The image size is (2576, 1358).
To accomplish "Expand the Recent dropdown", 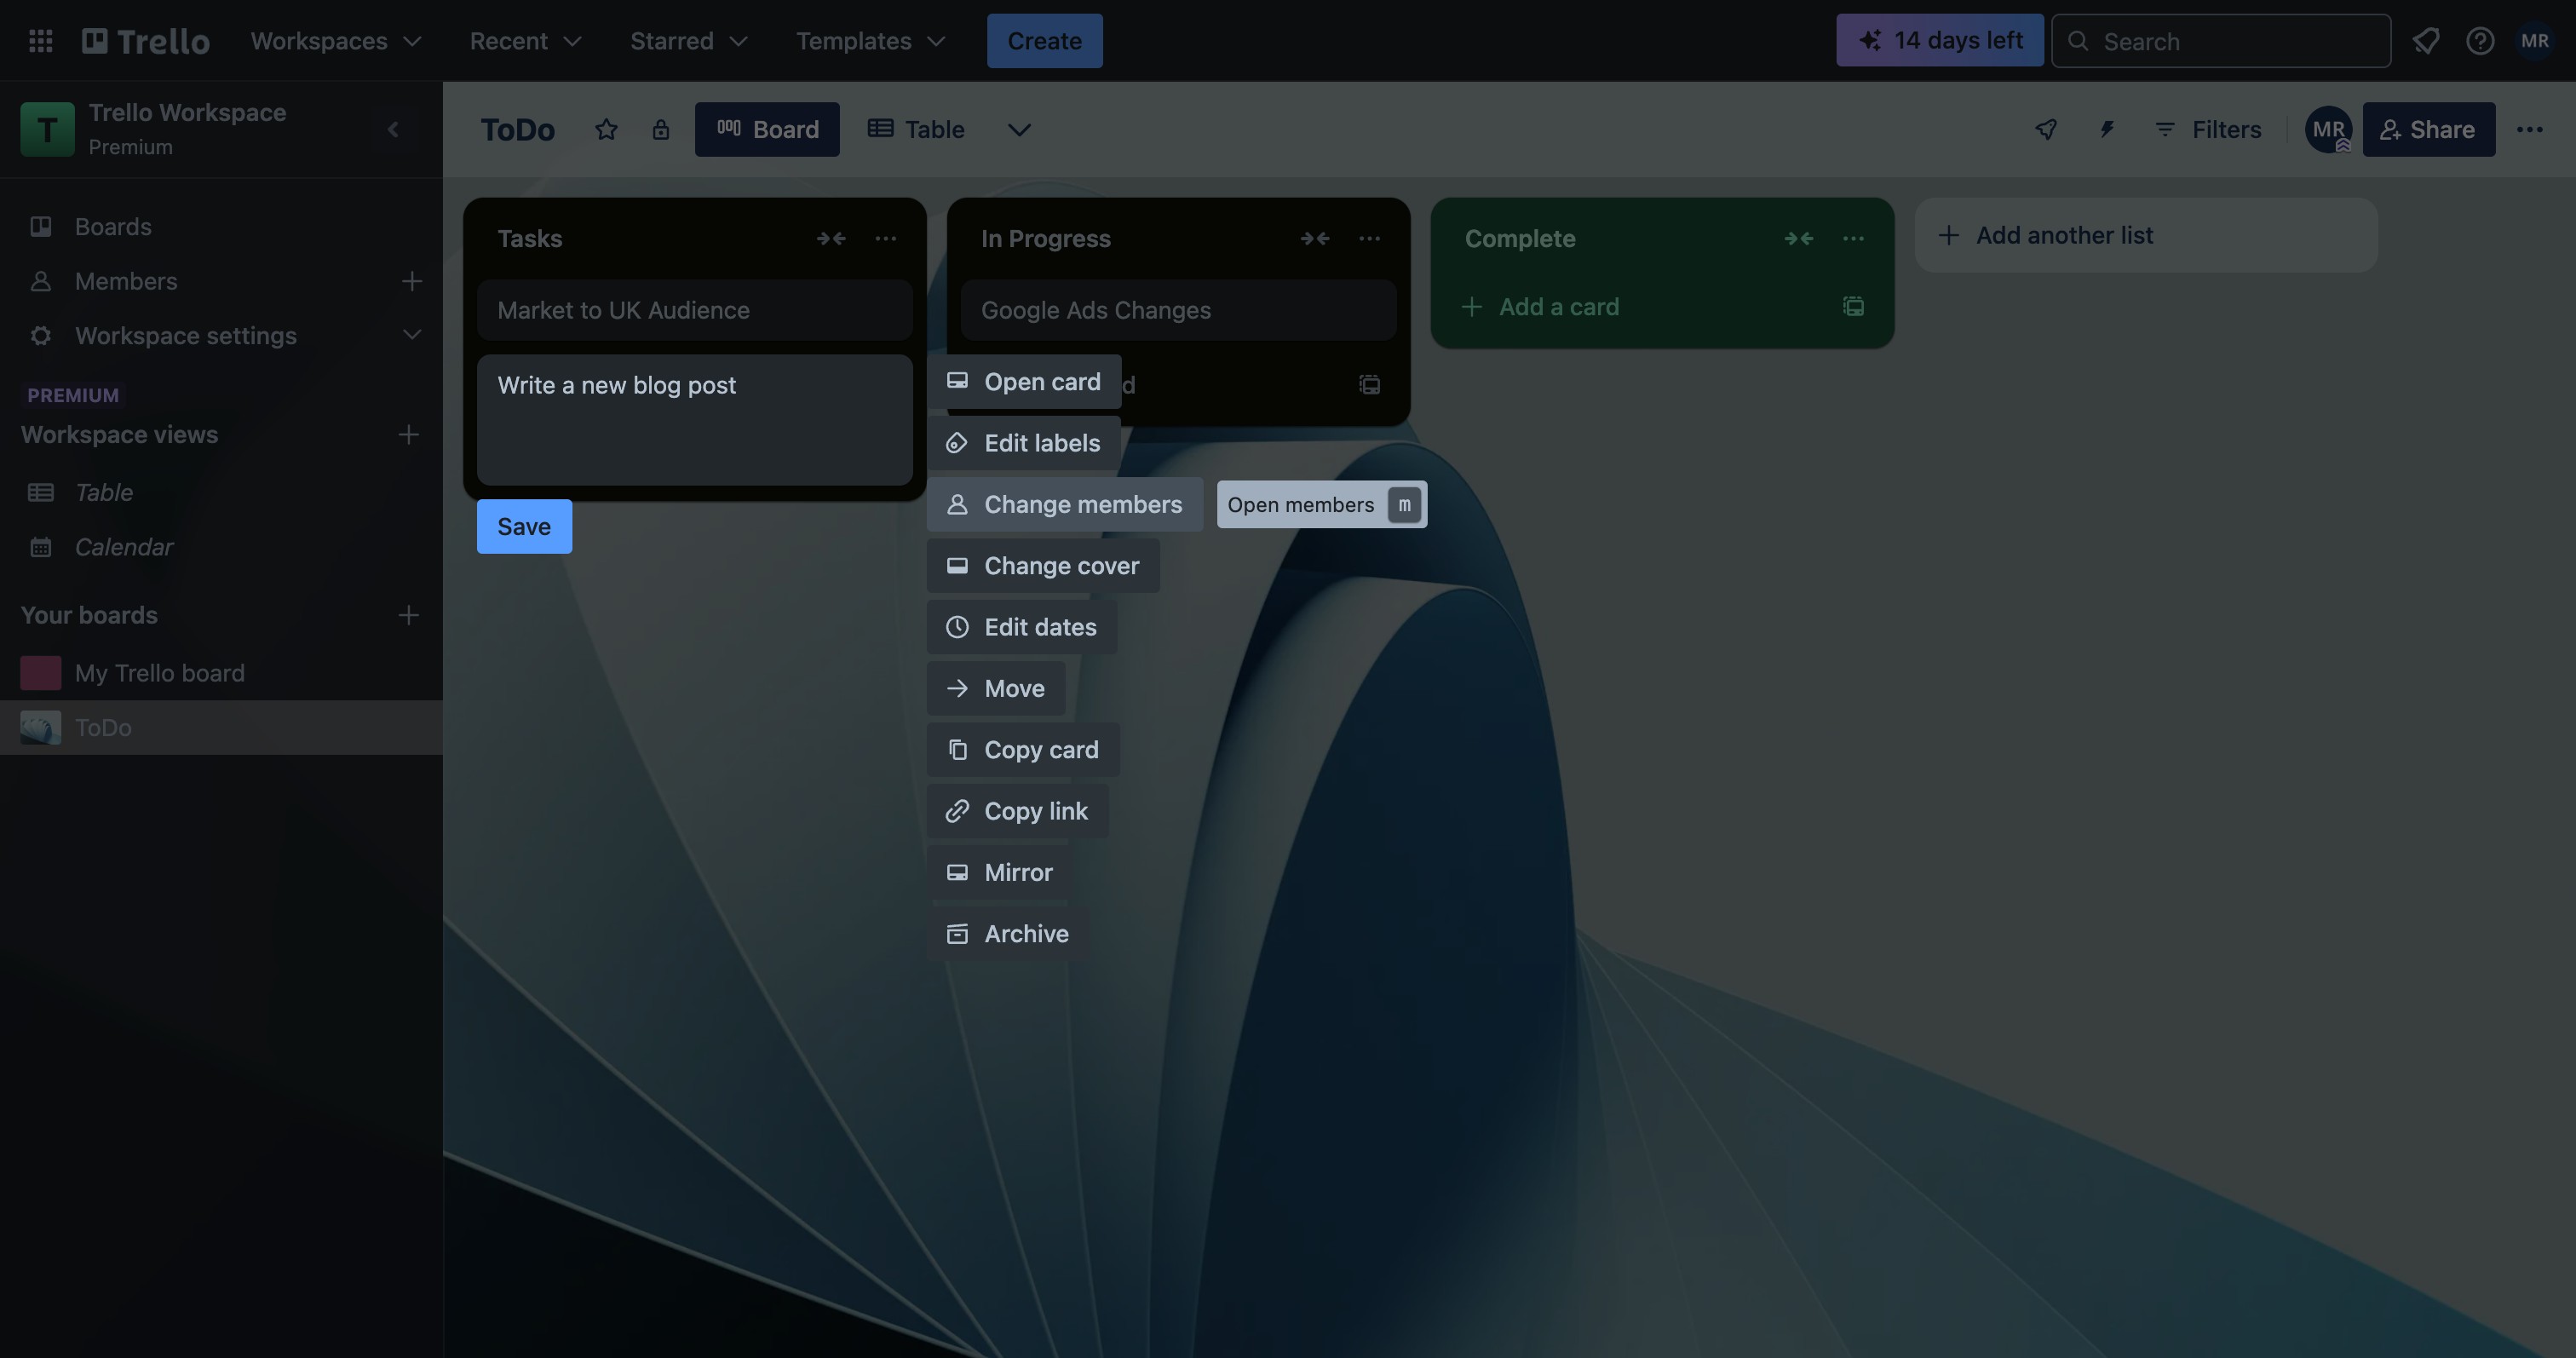I will [525, 41].
